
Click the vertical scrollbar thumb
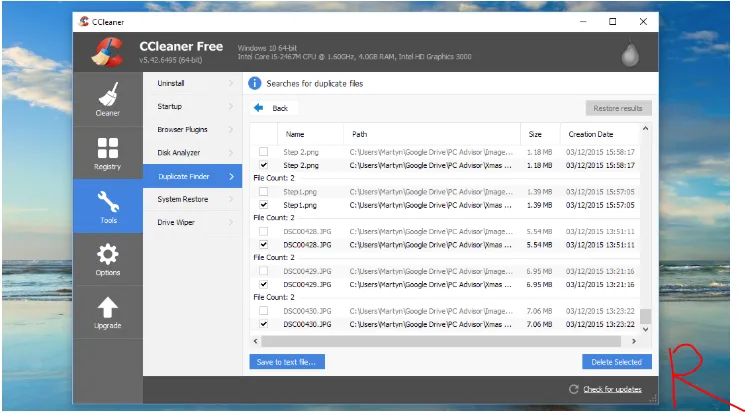coord(645,316)
